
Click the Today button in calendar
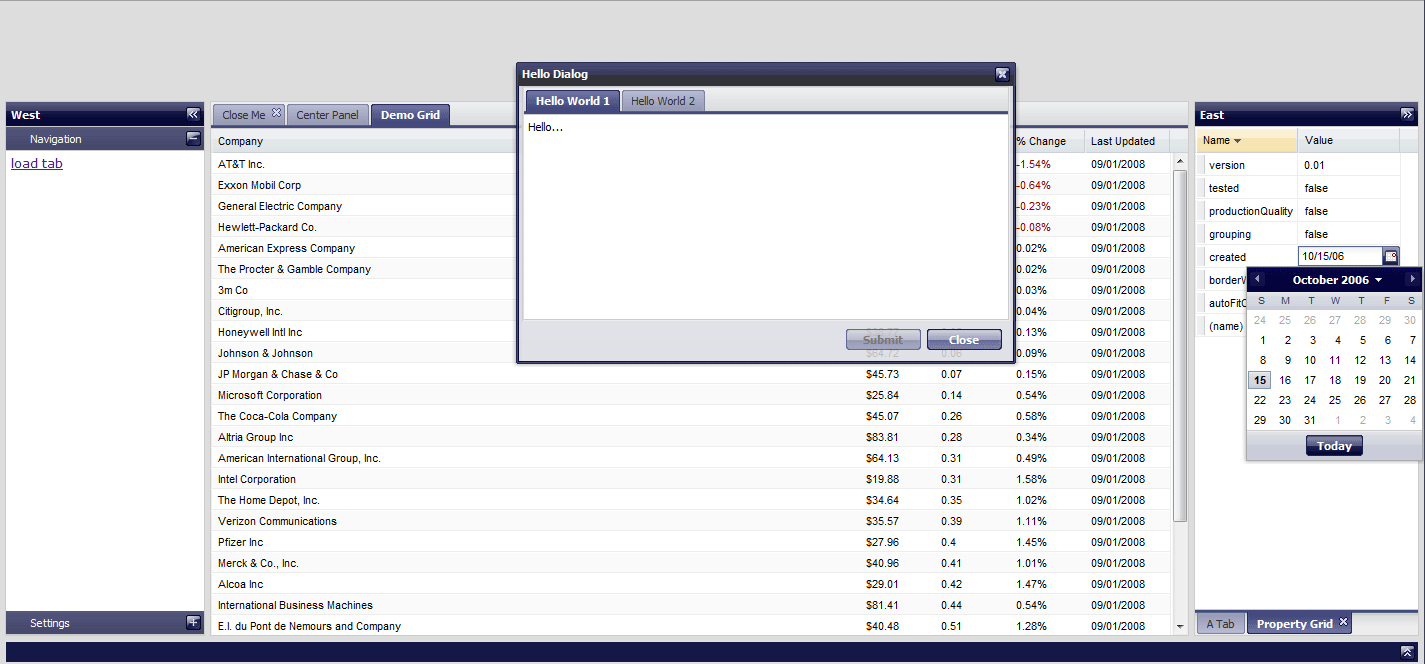point(1334,446)
